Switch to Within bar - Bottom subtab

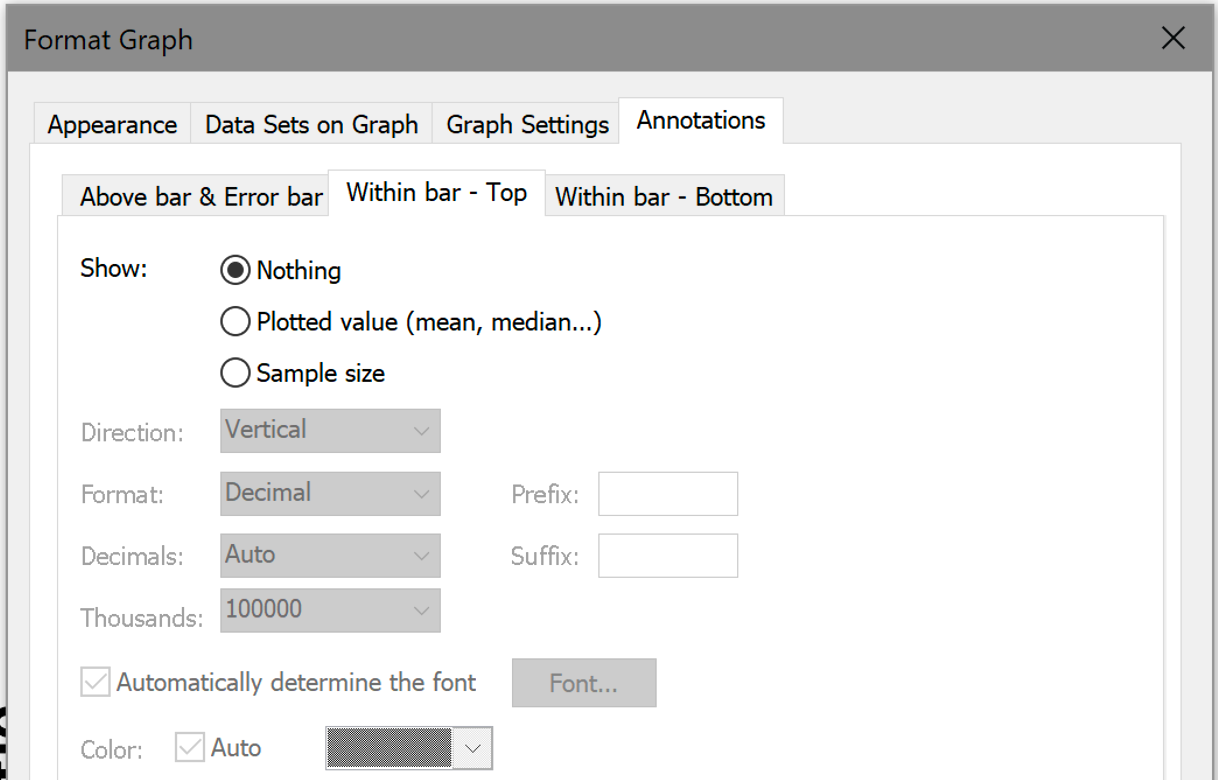(x=664, y=197)
